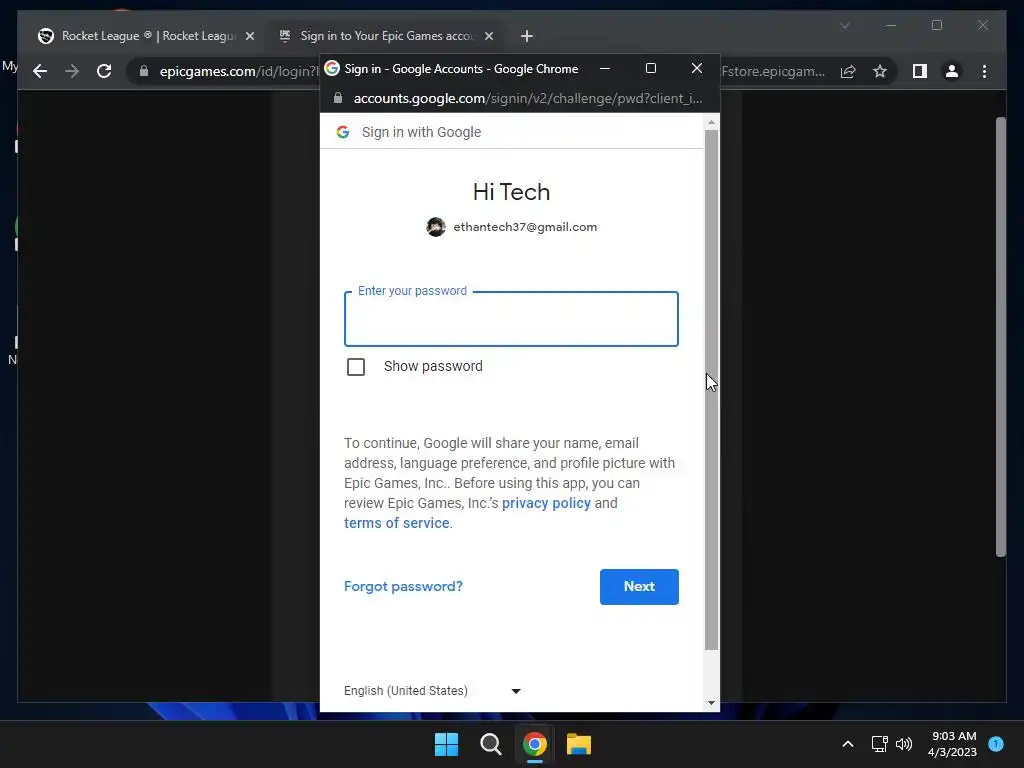Click the Epic Games address bar URL
Viewport: 1024px width, 768px height.
click(x=238, y=71)
